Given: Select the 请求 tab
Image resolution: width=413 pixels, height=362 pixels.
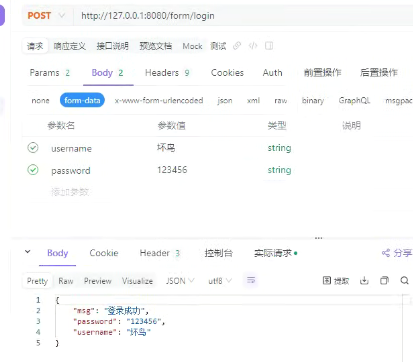Looking at the screenshot, I should coord(35,46).
